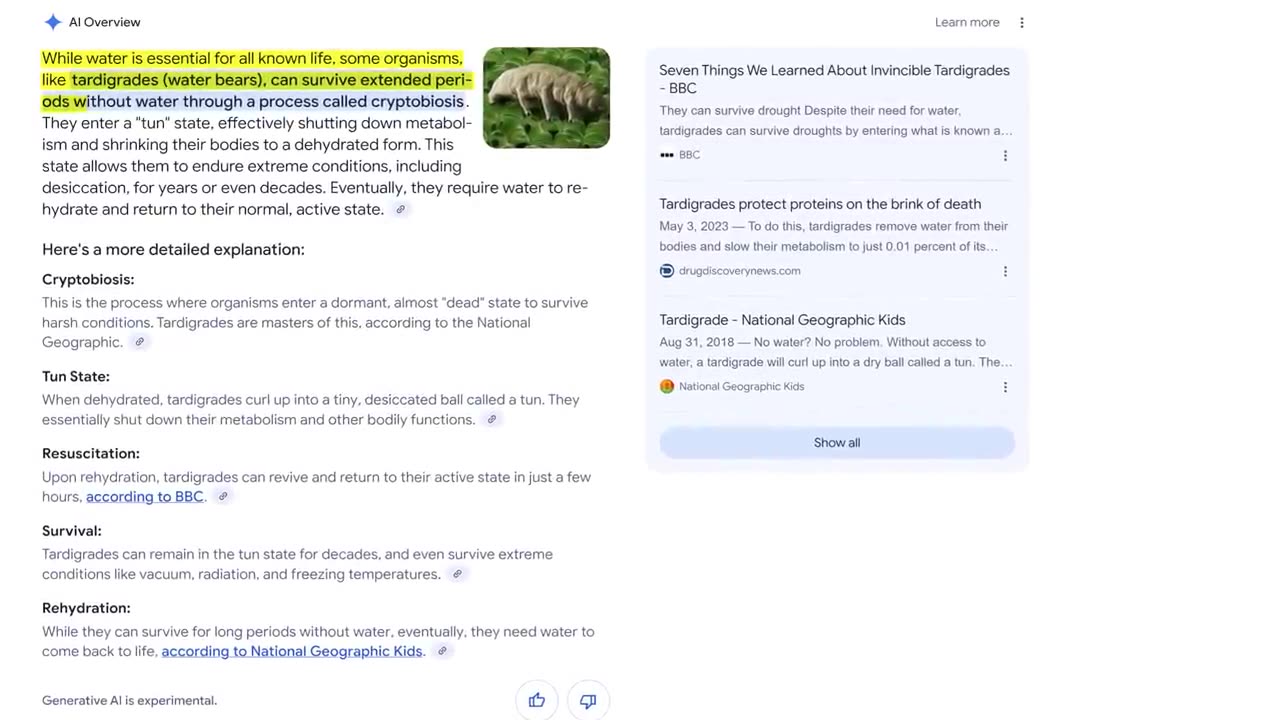
Task: Open 'Tardigrades protect proteins on the brink of death'
Action: coord(820,204)
